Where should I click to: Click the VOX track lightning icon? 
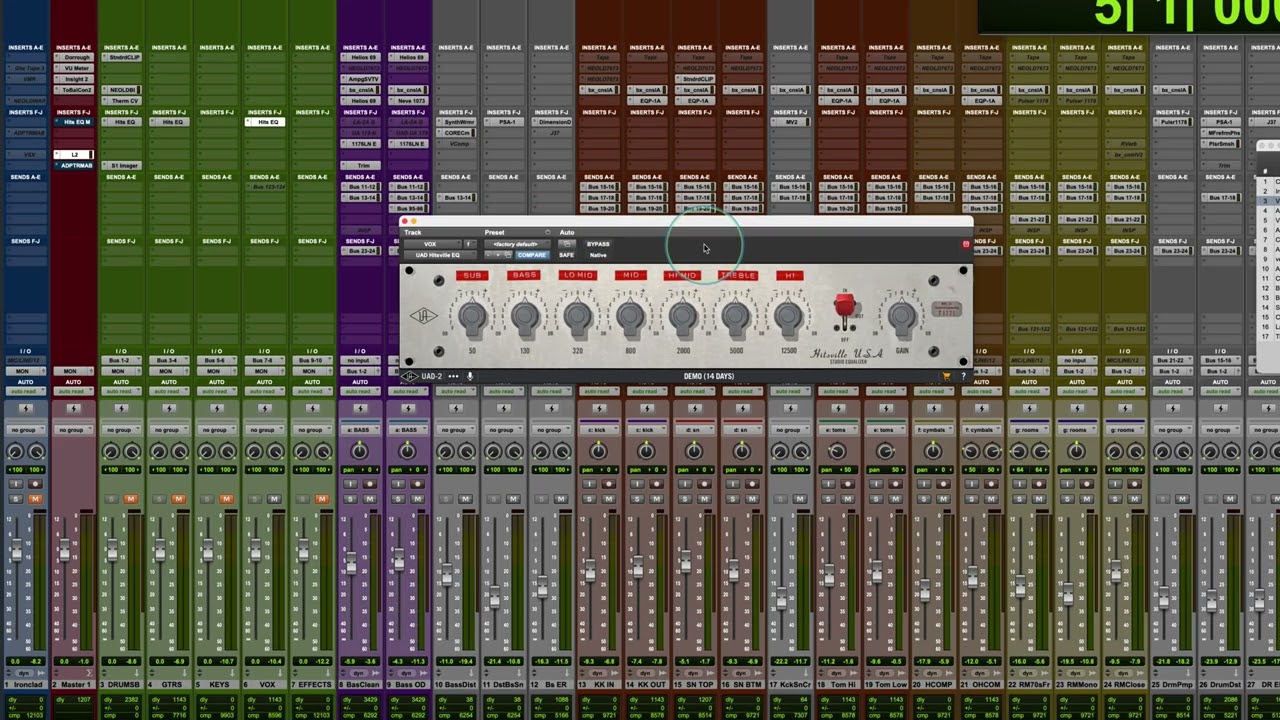[x=265, y=409]
